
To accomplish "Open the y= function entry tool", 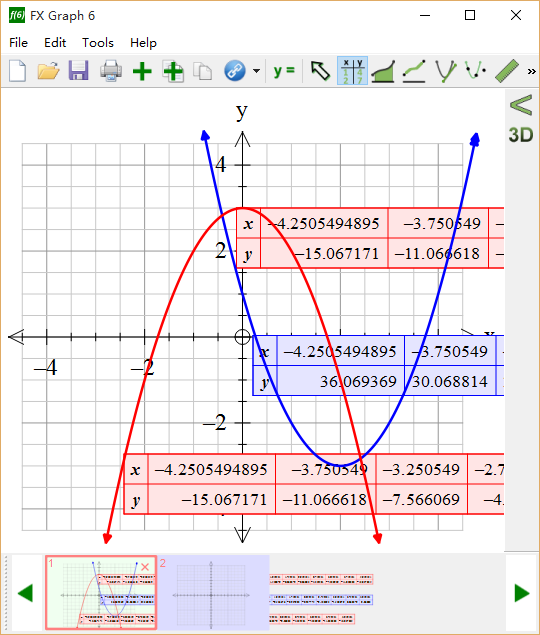I will (284, 70).
